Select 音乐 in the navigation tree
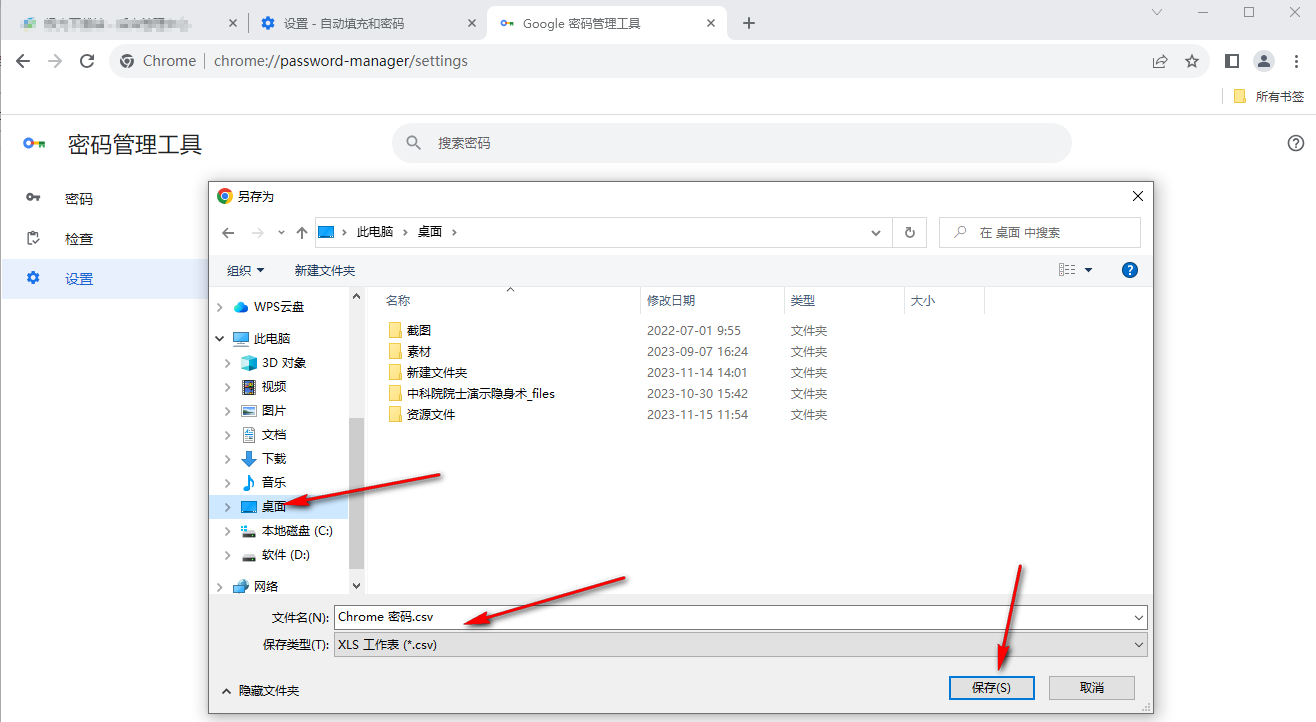The width and height of the screenshot is (1316, 722). 274,483
